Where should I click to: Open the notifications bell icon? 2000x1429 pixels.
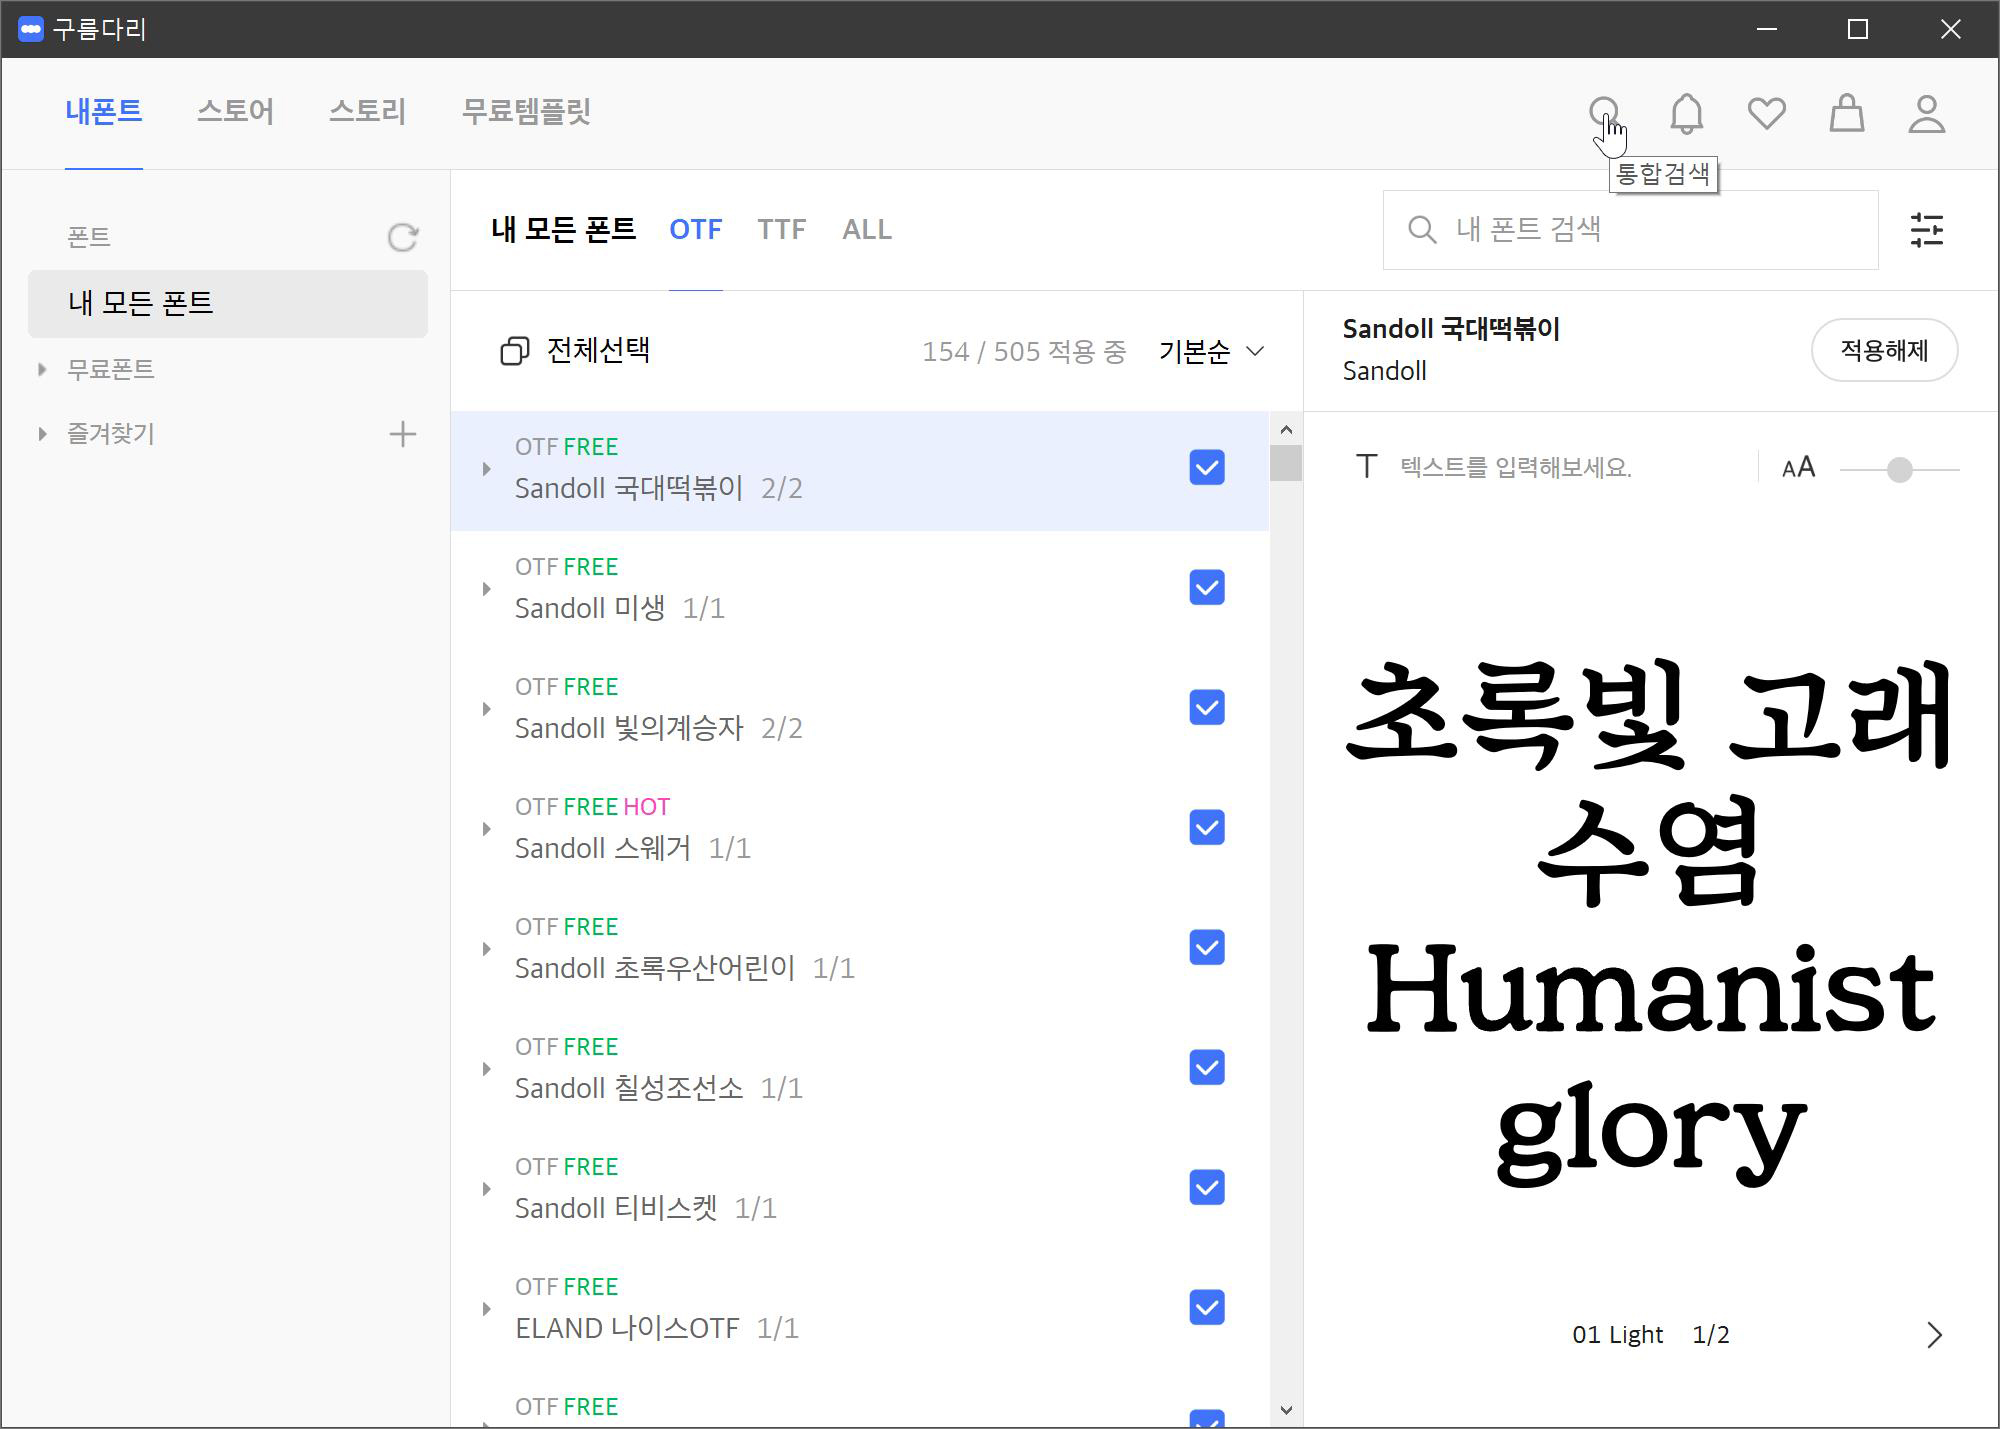click(1686, 114)
